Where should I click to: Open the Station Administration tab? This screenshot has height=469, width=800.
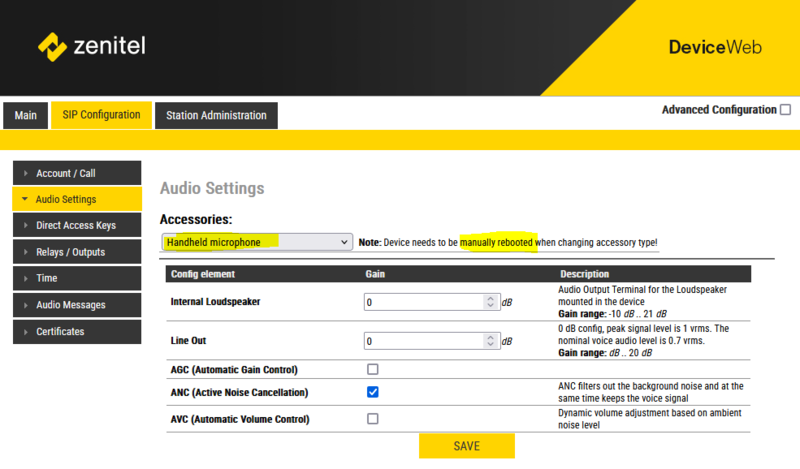coord(216,115)
